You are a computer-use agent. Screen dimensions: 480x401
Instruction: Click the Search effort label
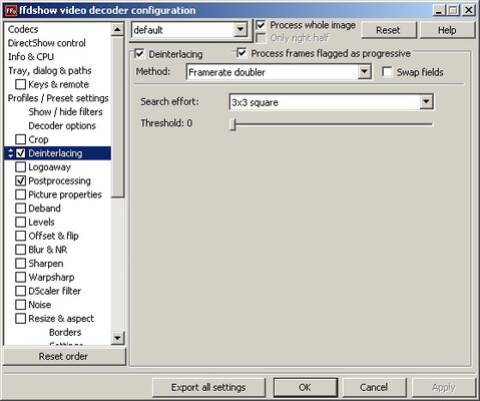[170, 101]
